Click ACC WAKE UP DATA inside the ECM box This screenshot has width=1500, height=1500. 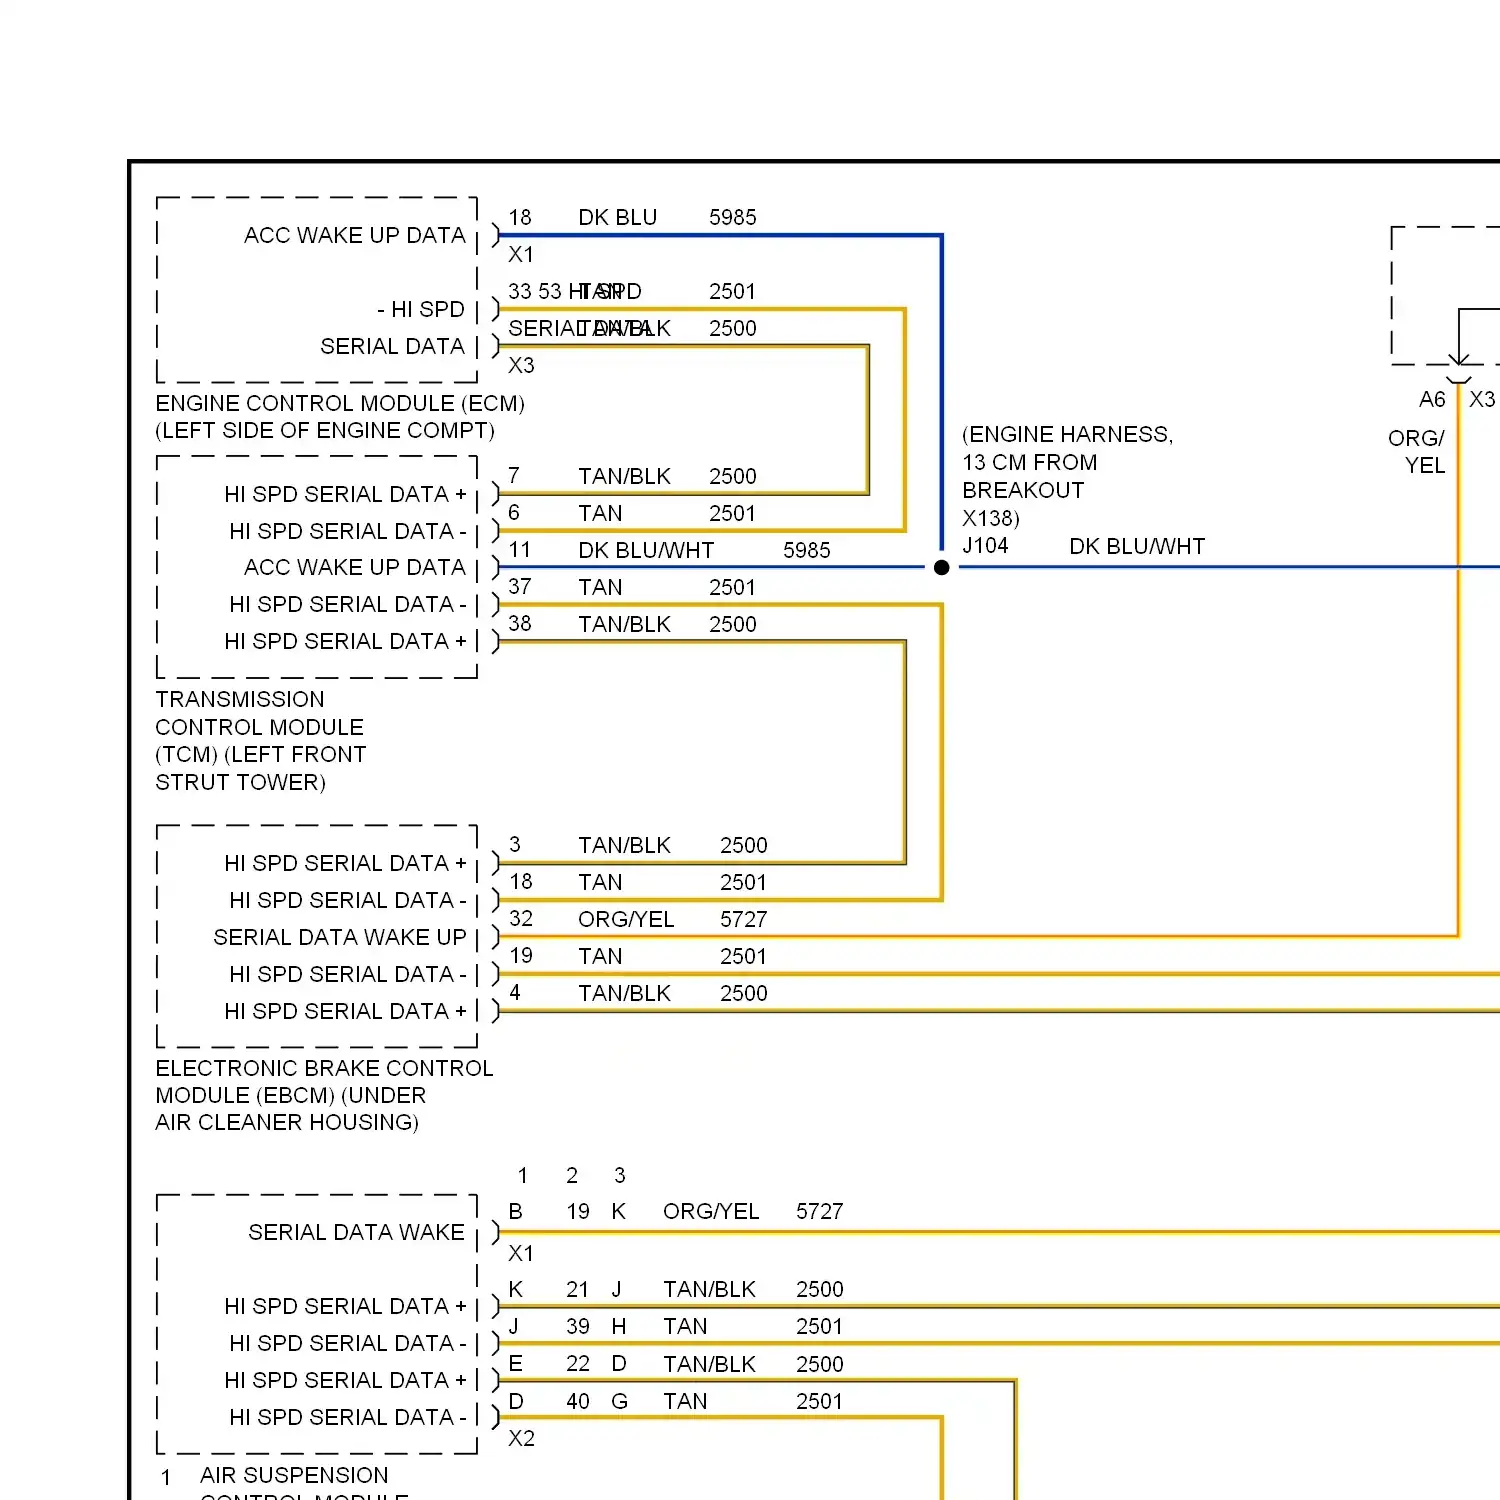(355, 235)
